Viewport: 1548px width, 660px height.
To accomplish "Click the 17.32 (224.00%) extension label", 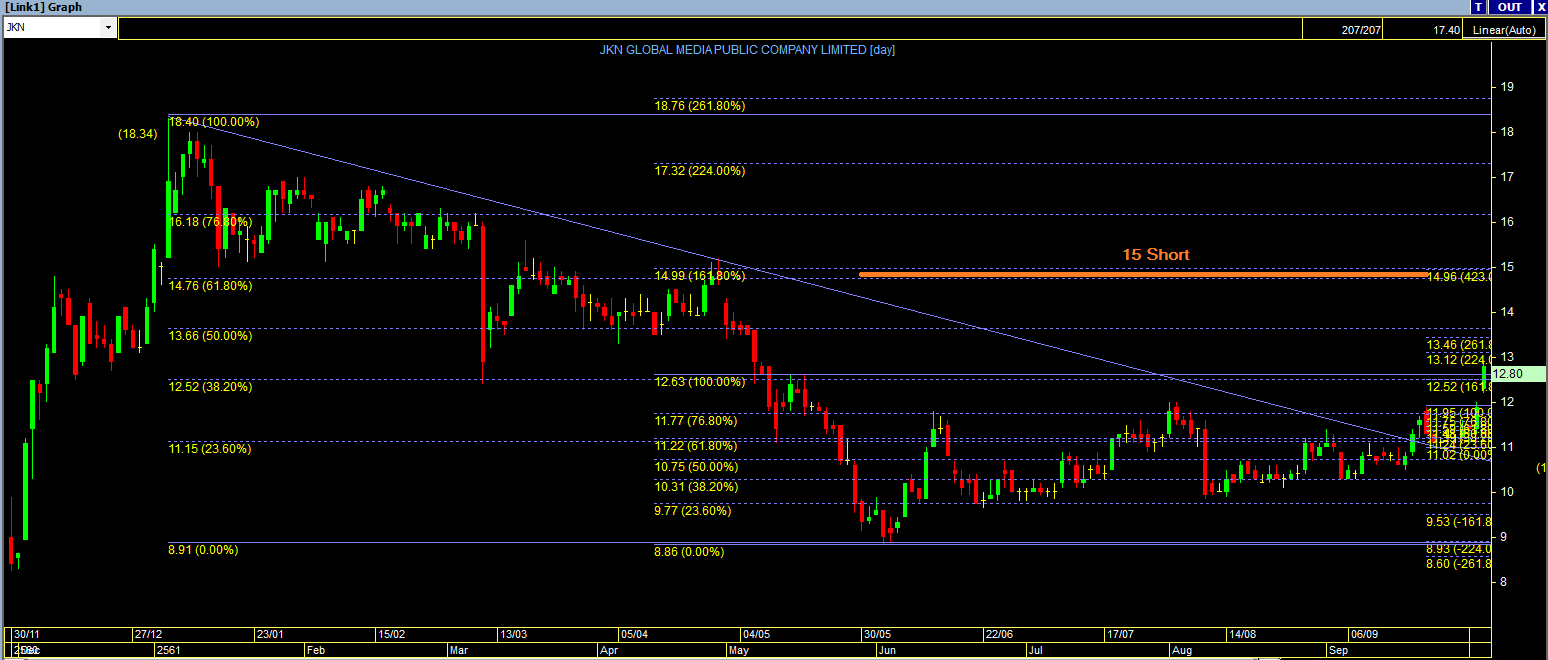I will point(700,171).
